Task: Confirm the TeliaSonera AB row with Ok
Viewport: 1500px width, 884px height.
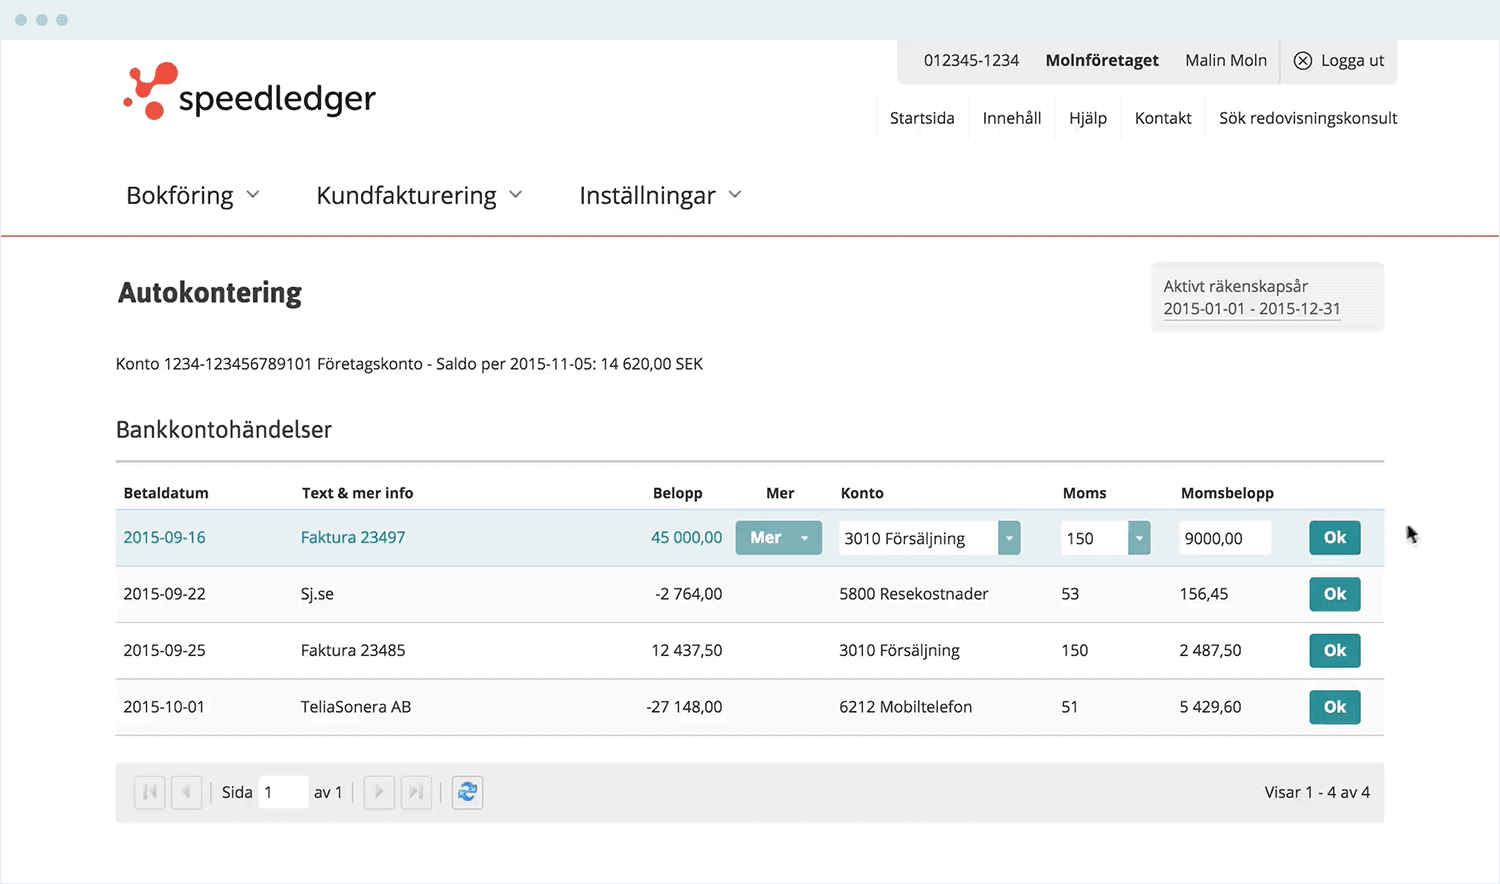Action: pos(1334,707)
